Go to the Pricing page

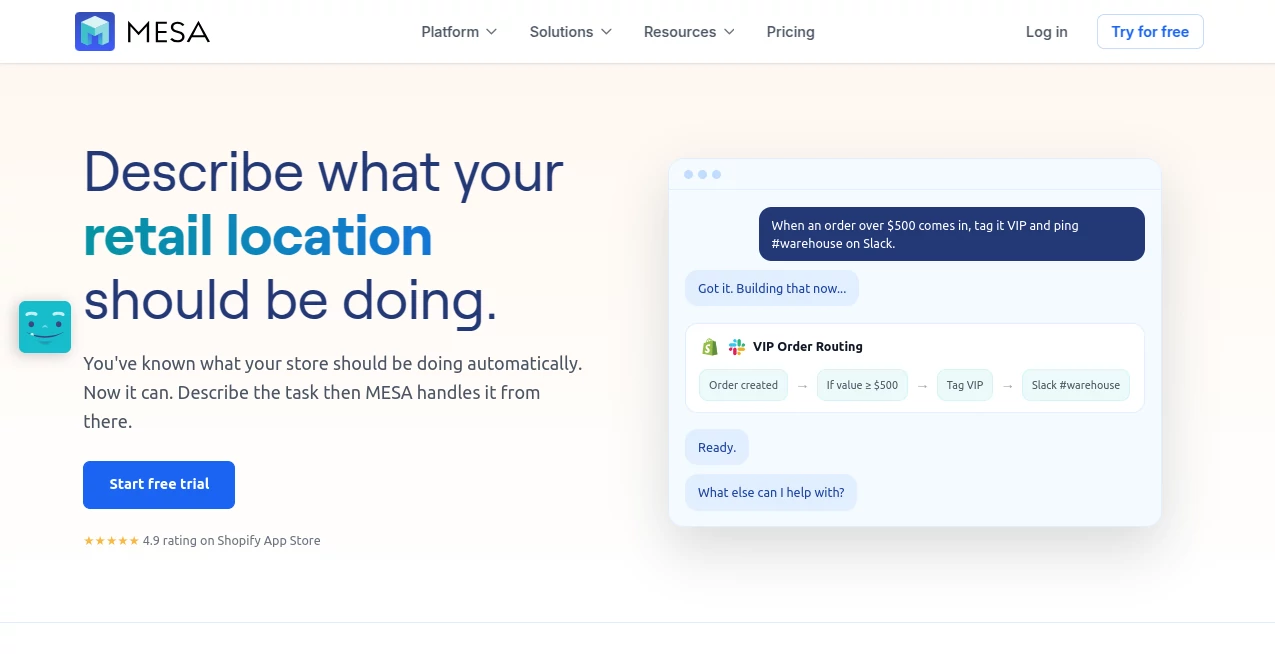tap(791, 32)
